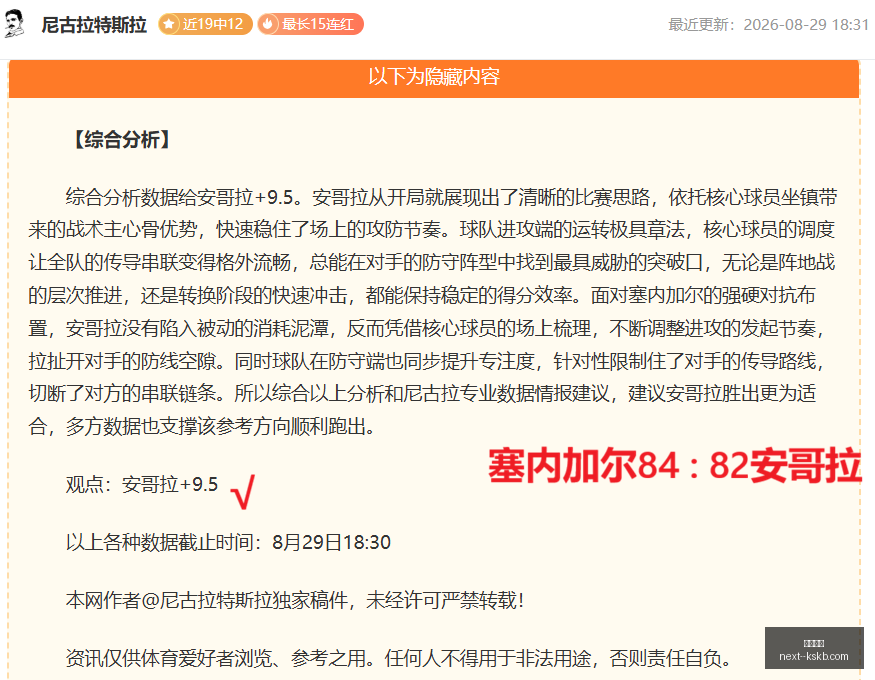
Task: Click the 未经许可严禁转载 copyright line
Action: (x=295, y=600)
